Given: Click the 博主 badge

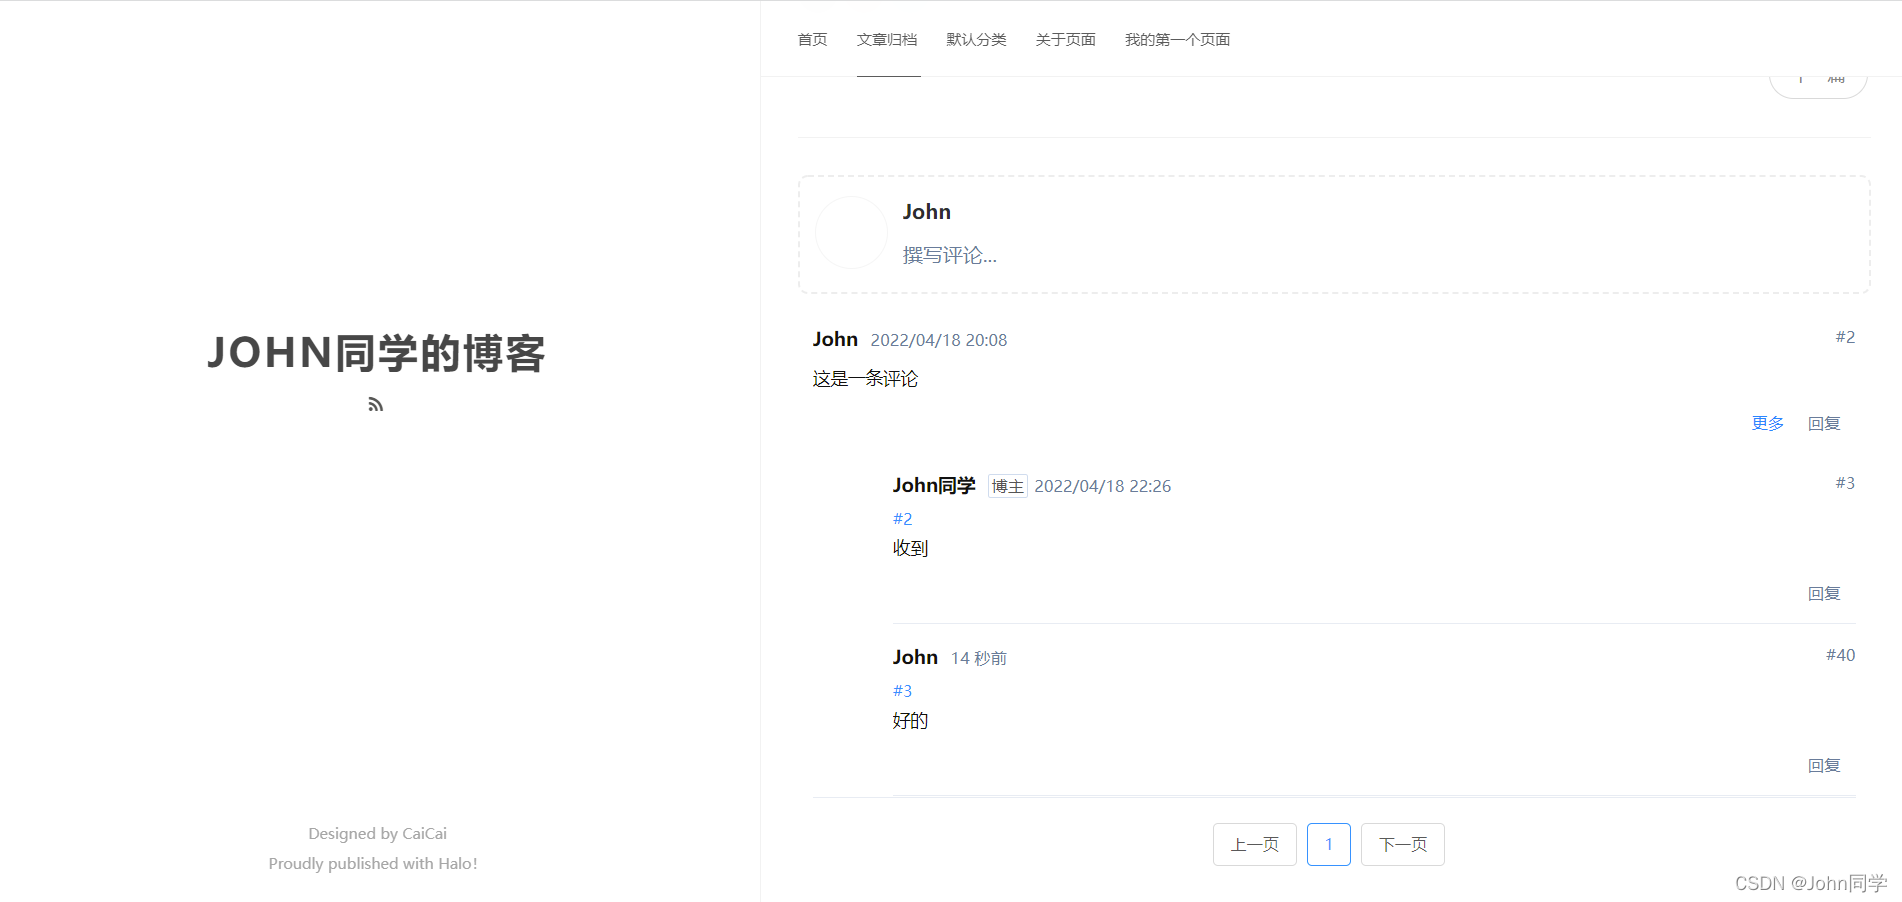Looking at the screenshot, I should click(1008, 486).
